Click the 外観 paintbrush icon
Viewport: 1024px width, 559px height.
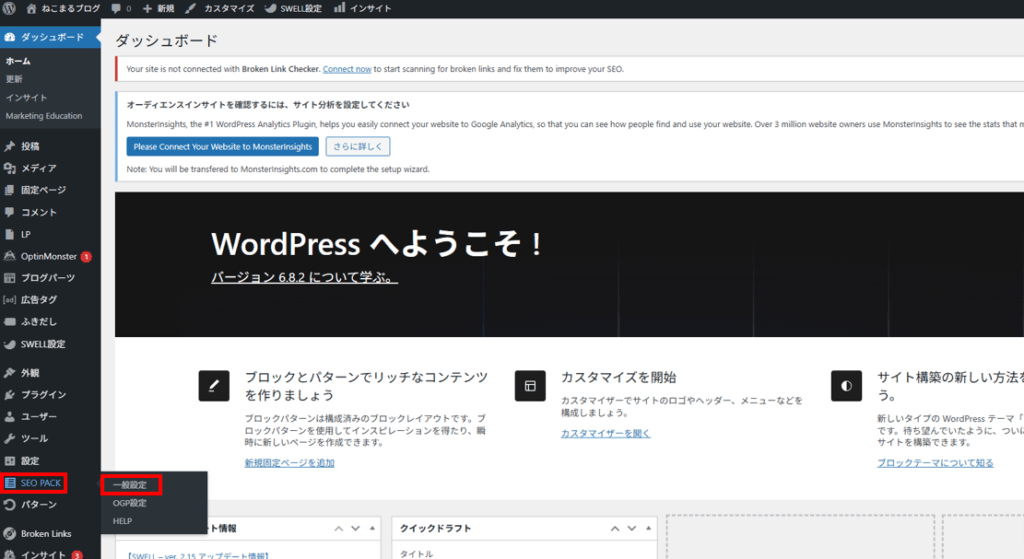point(10,373)
